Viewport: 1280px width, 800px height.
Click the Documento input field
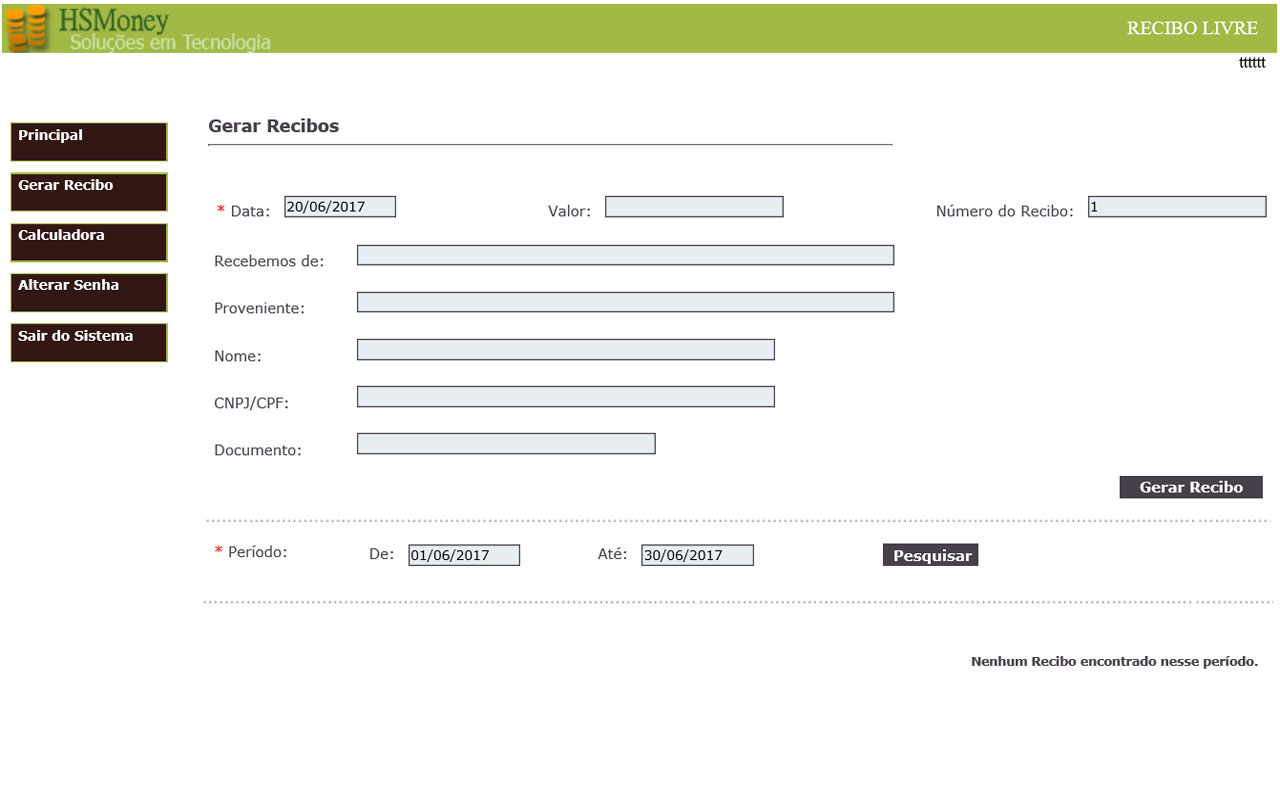[x=506, y=443]
